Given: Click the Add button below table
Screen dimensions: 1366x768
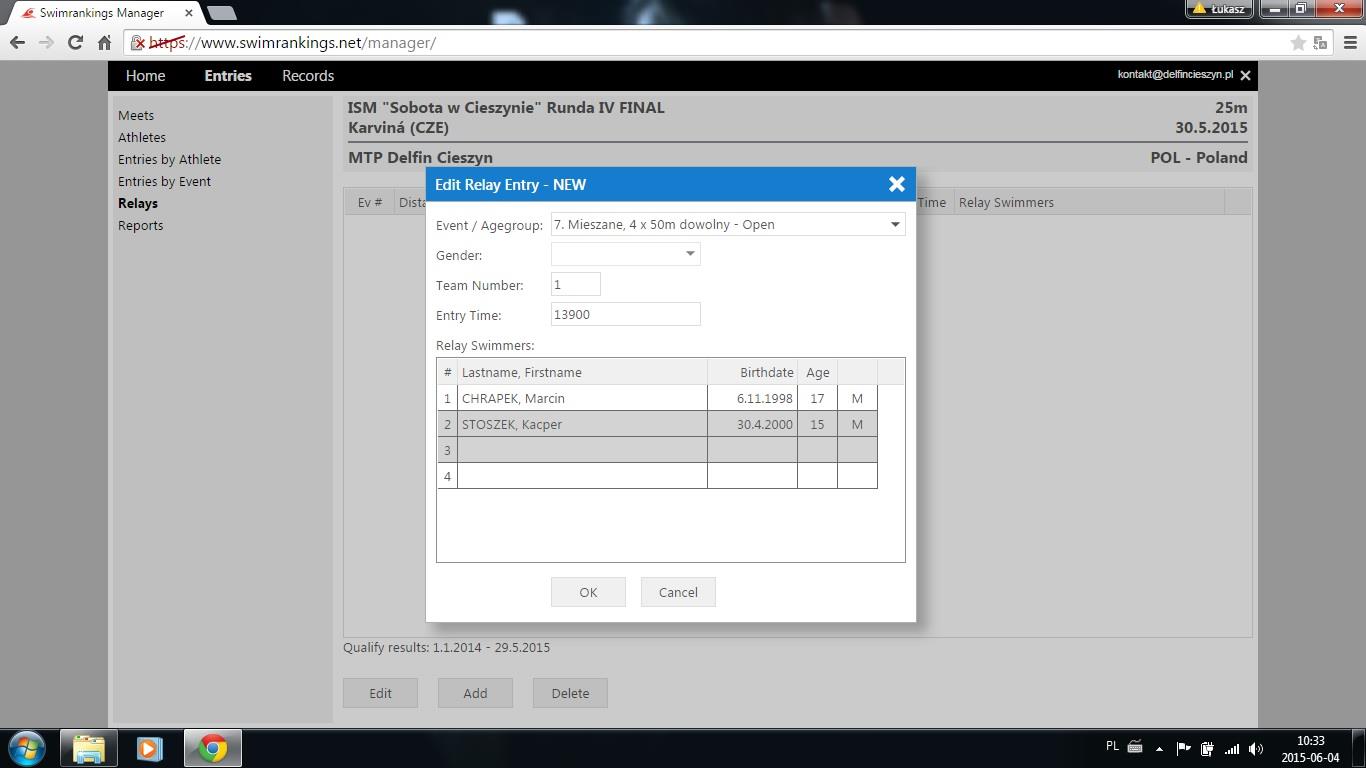Looking at the screenshot, I should click(x=475, y=693).
